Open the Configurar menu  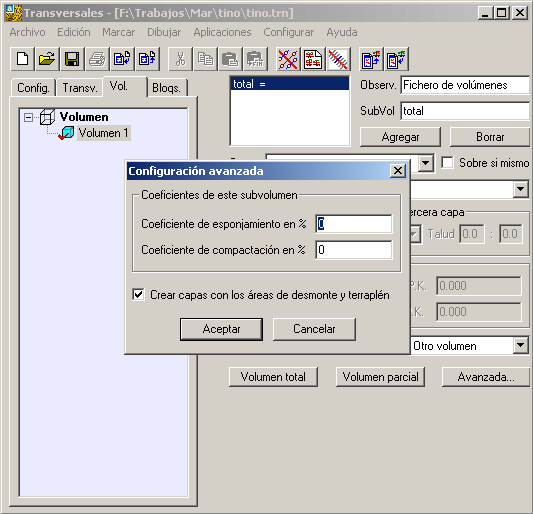[289, 32]
